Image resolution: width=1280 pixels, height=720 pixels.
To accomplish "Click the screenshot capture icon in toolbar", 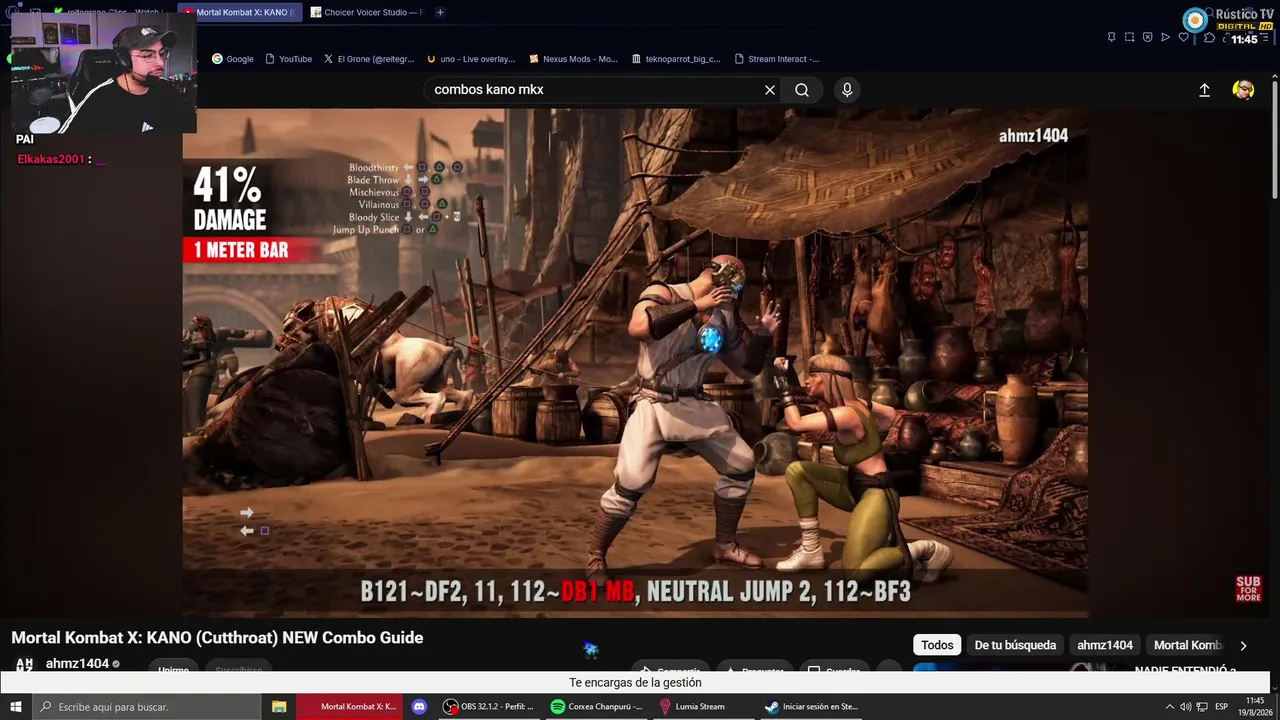I will coord(1129,37).
